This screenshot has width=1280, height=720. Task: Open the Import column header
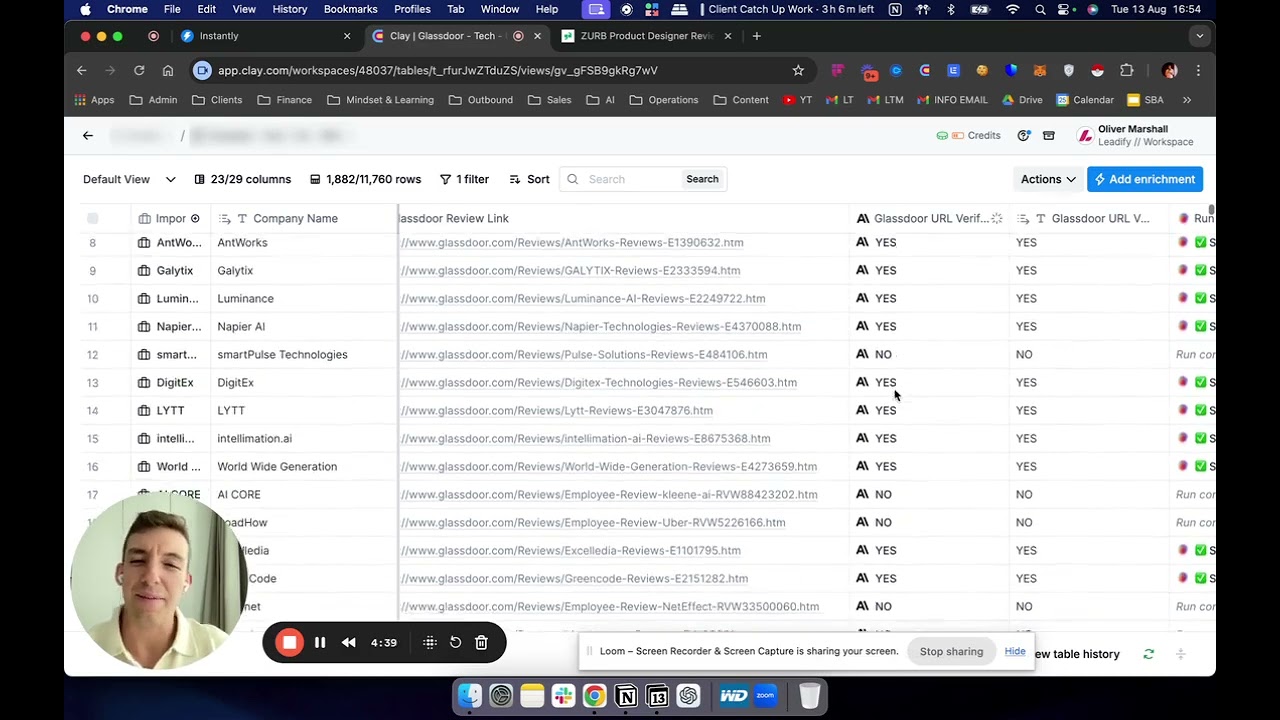(169, 219)
